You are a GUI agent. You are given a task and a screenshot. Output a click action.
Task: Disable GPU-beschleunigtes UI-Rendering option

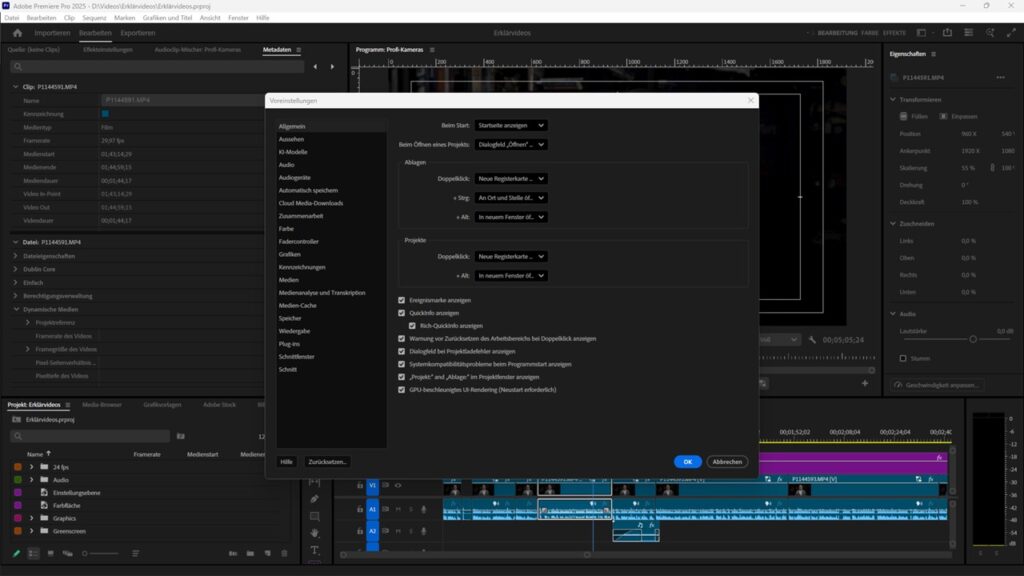click(x=402, y=390)
